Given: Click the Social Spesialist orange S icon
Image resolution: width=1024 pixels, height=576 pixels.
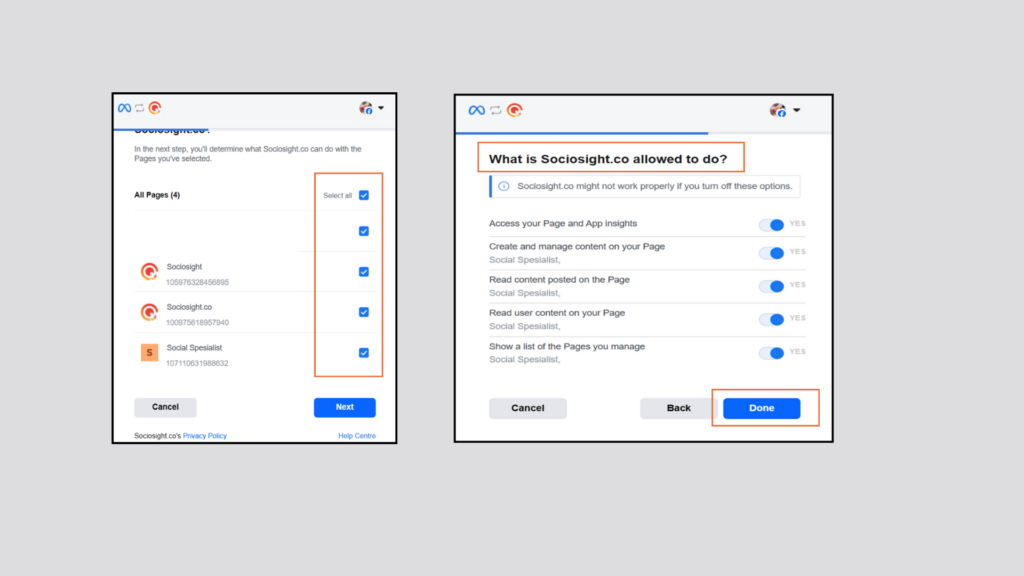Looking at the screenshot, I should (x=150, y=353).
